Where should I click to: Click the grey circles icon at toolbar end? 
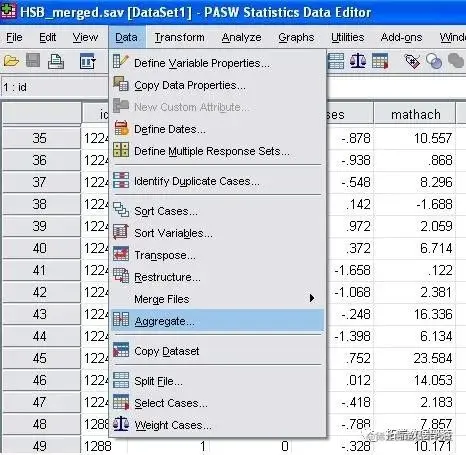click(456, 61)
